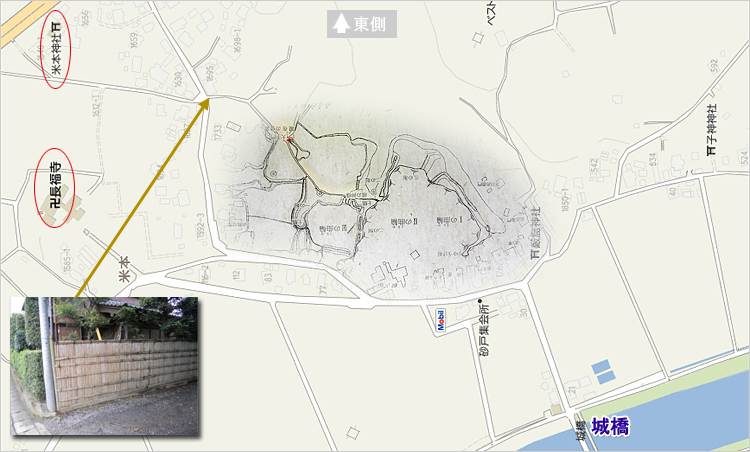Click the Mobil gas station icon
750x452 pixels.
coord(439,320)
